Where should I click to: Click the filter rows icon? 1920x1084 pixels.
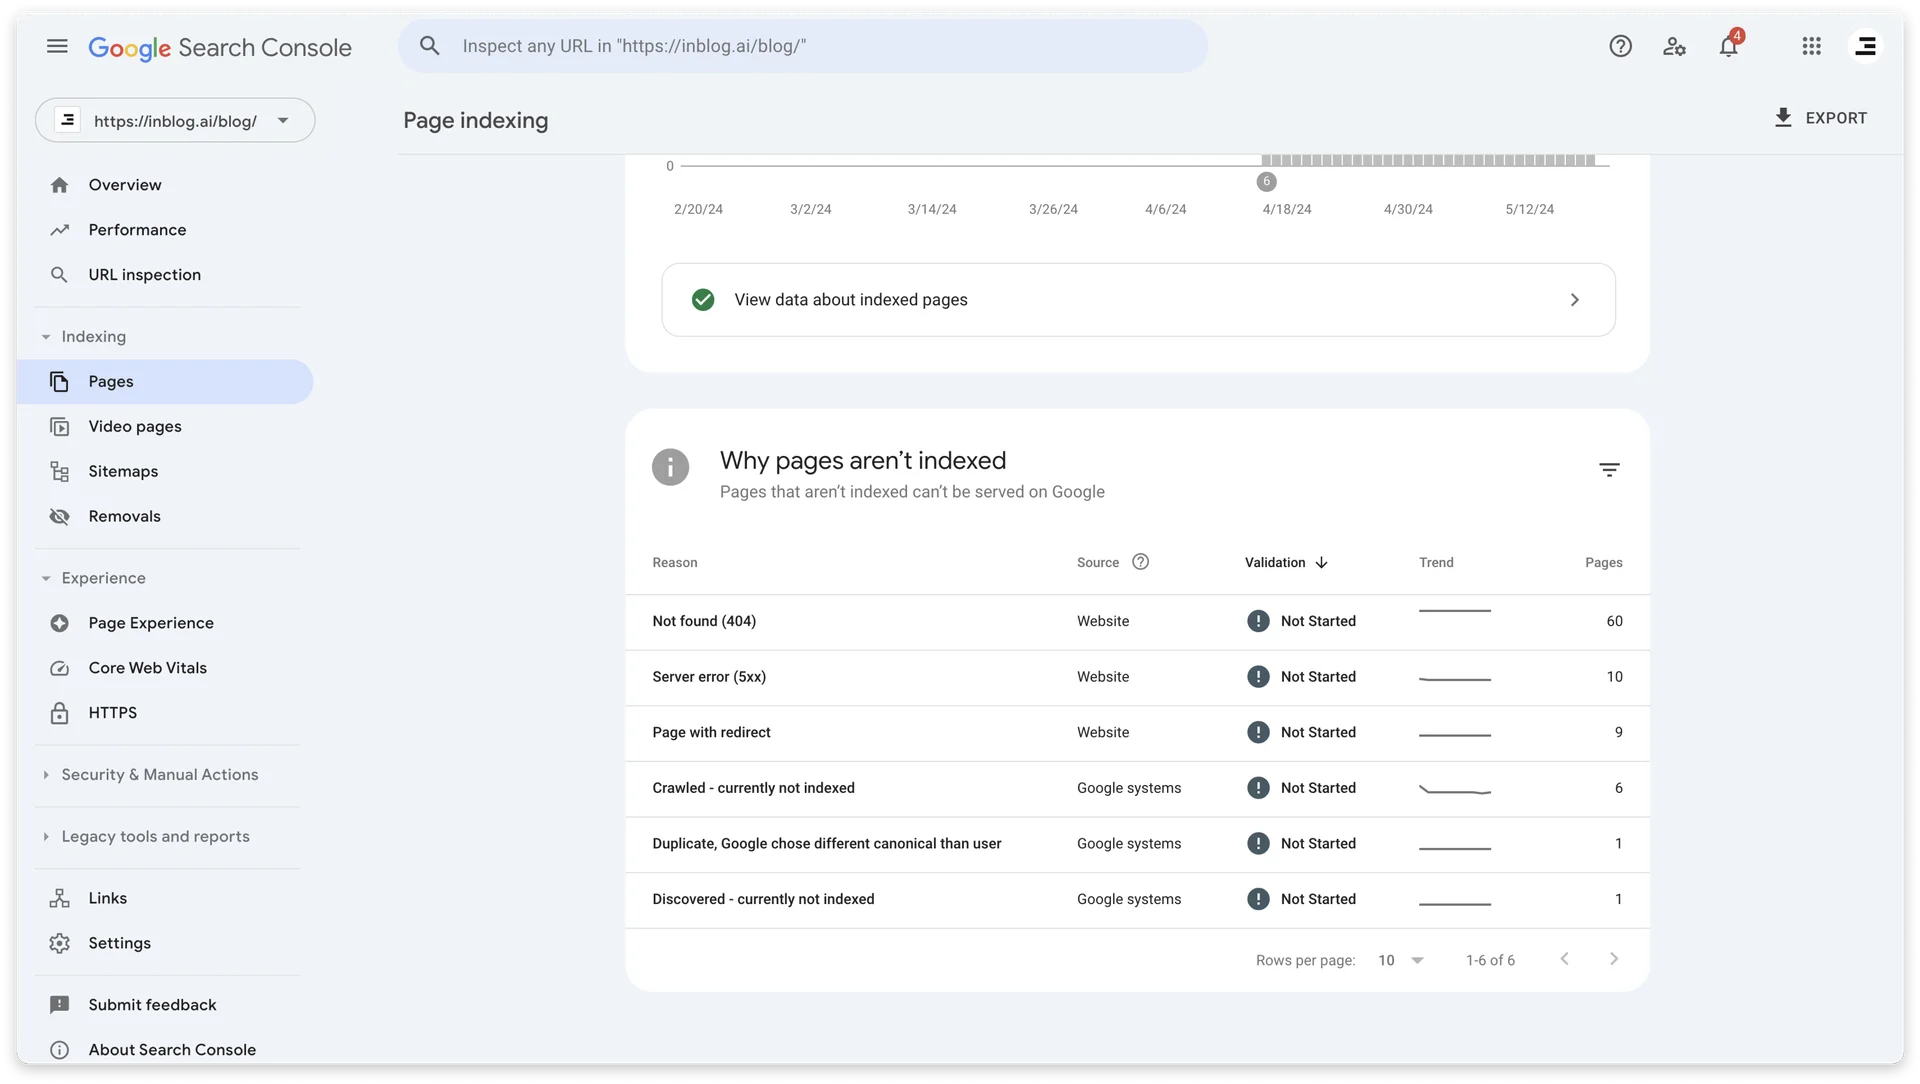pos(1608,470)
